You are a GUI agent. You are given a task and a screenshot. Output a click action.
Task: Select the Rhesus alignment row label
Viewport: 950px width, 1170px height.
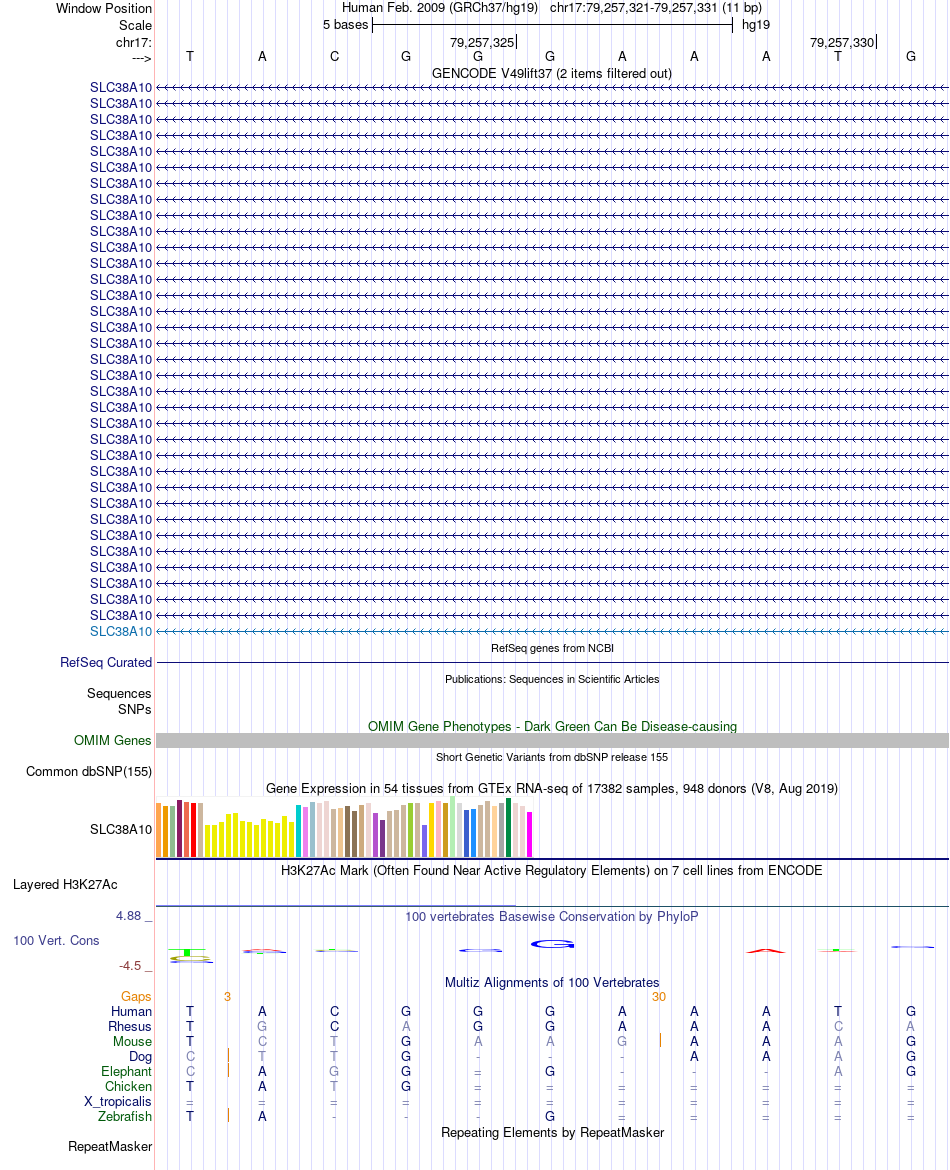point(130,1026)
